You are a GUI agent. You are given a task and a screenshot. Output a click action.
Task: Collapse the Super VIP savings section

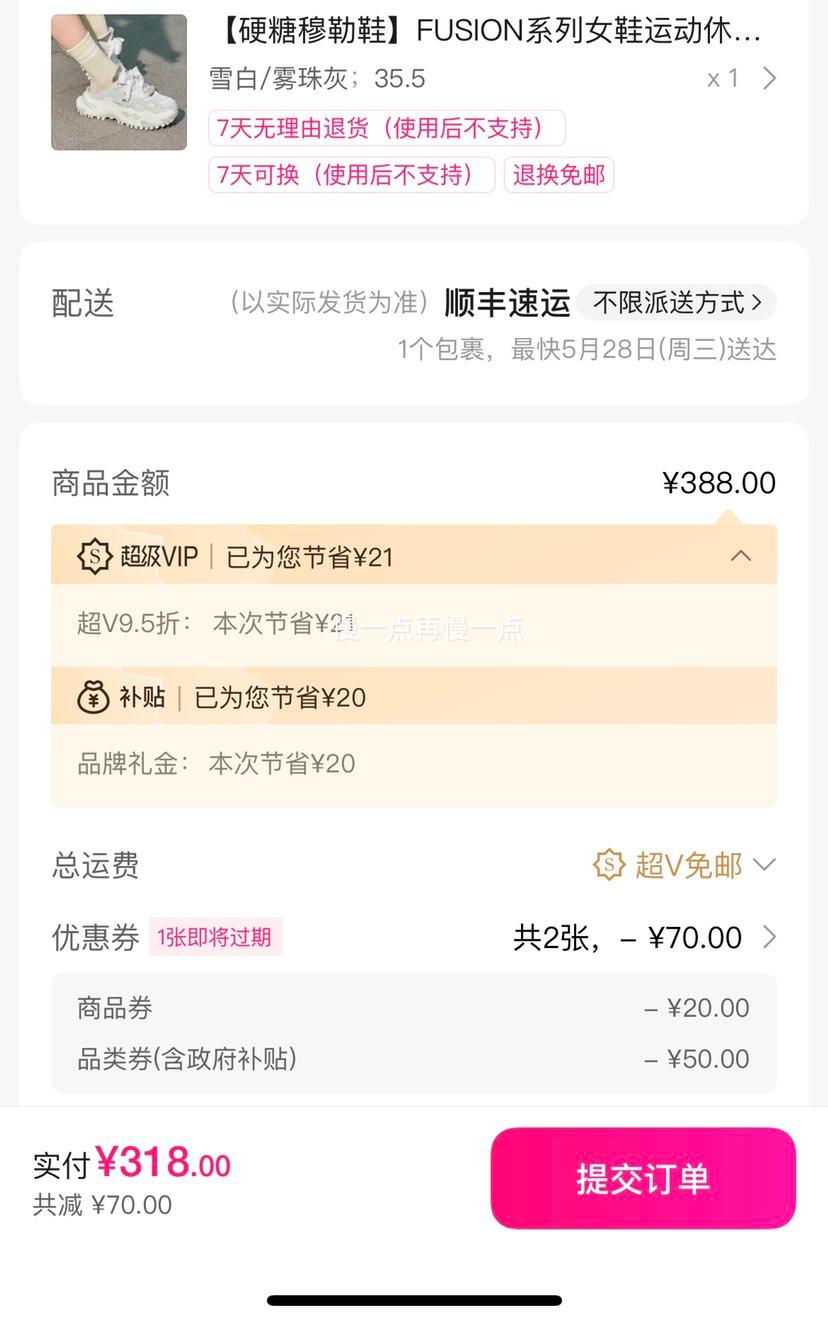(x=741, y=555)
